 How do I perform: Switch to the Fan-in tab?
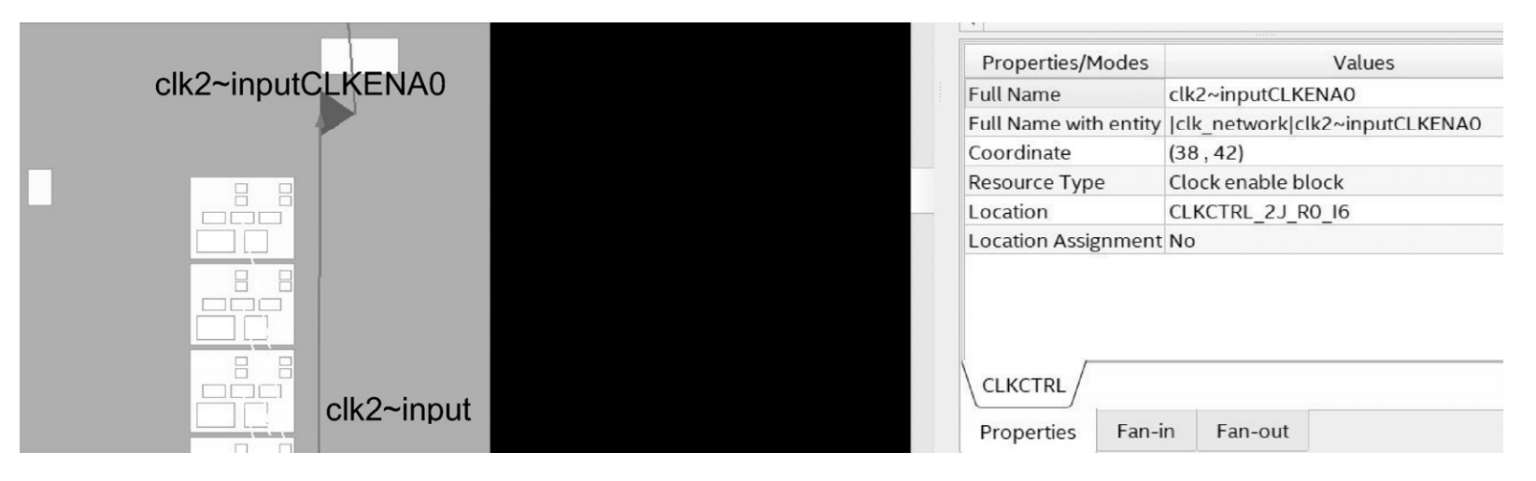point(1146,432)
